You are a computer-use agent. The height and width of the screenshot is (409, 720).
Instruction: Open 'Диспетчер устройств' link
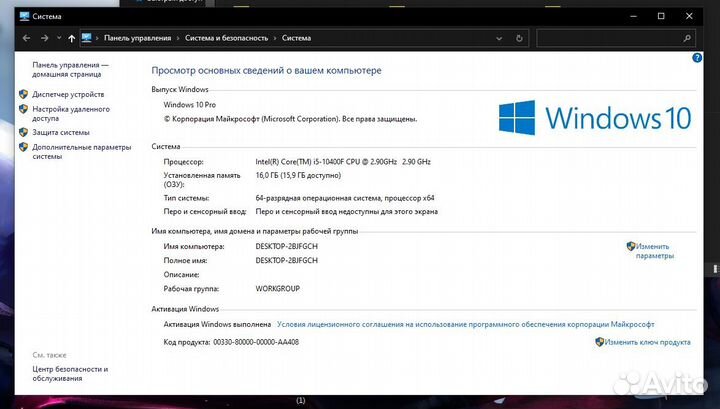click(68, 94)
